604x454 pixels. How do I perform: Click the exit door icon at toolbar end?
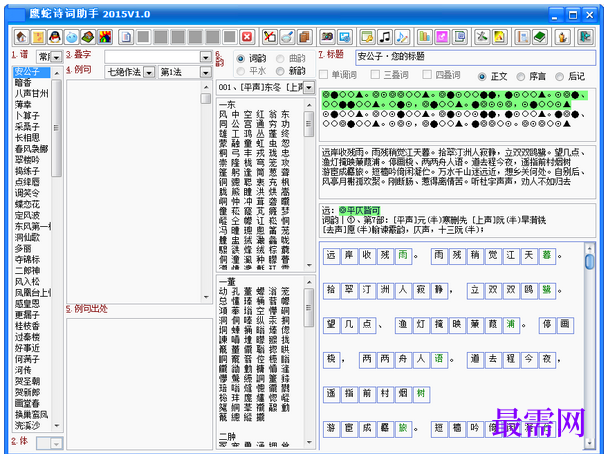pos(585,37)
